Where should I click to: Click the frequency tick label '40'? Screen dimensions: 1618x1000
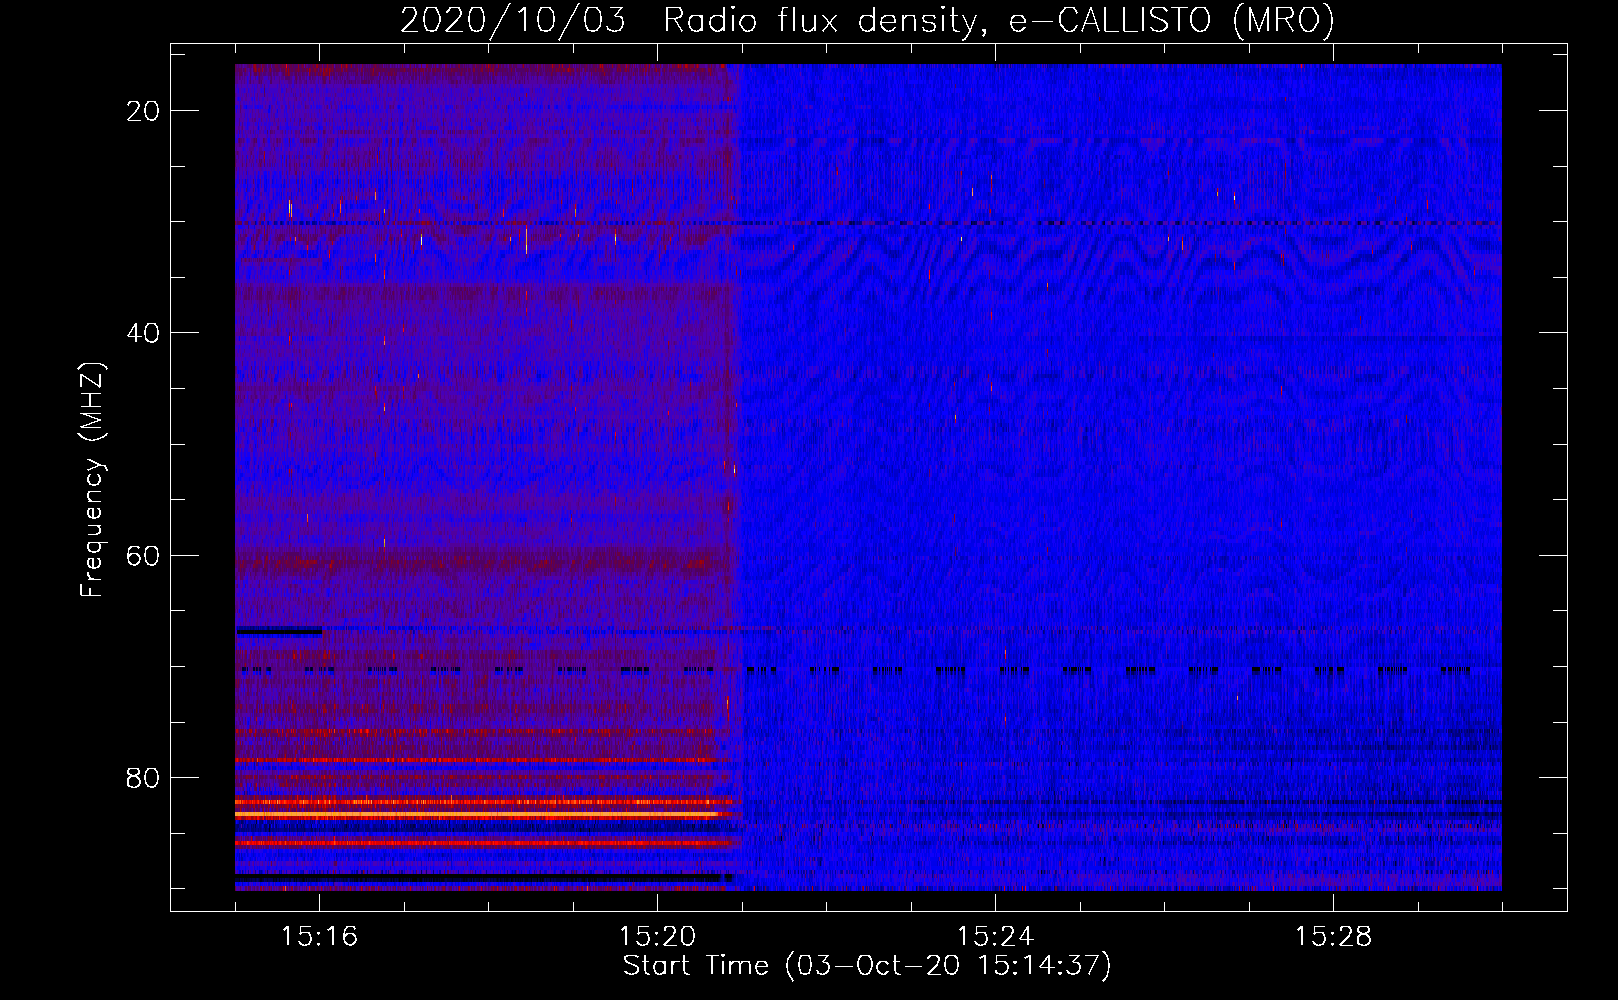(x=143, y=333)
